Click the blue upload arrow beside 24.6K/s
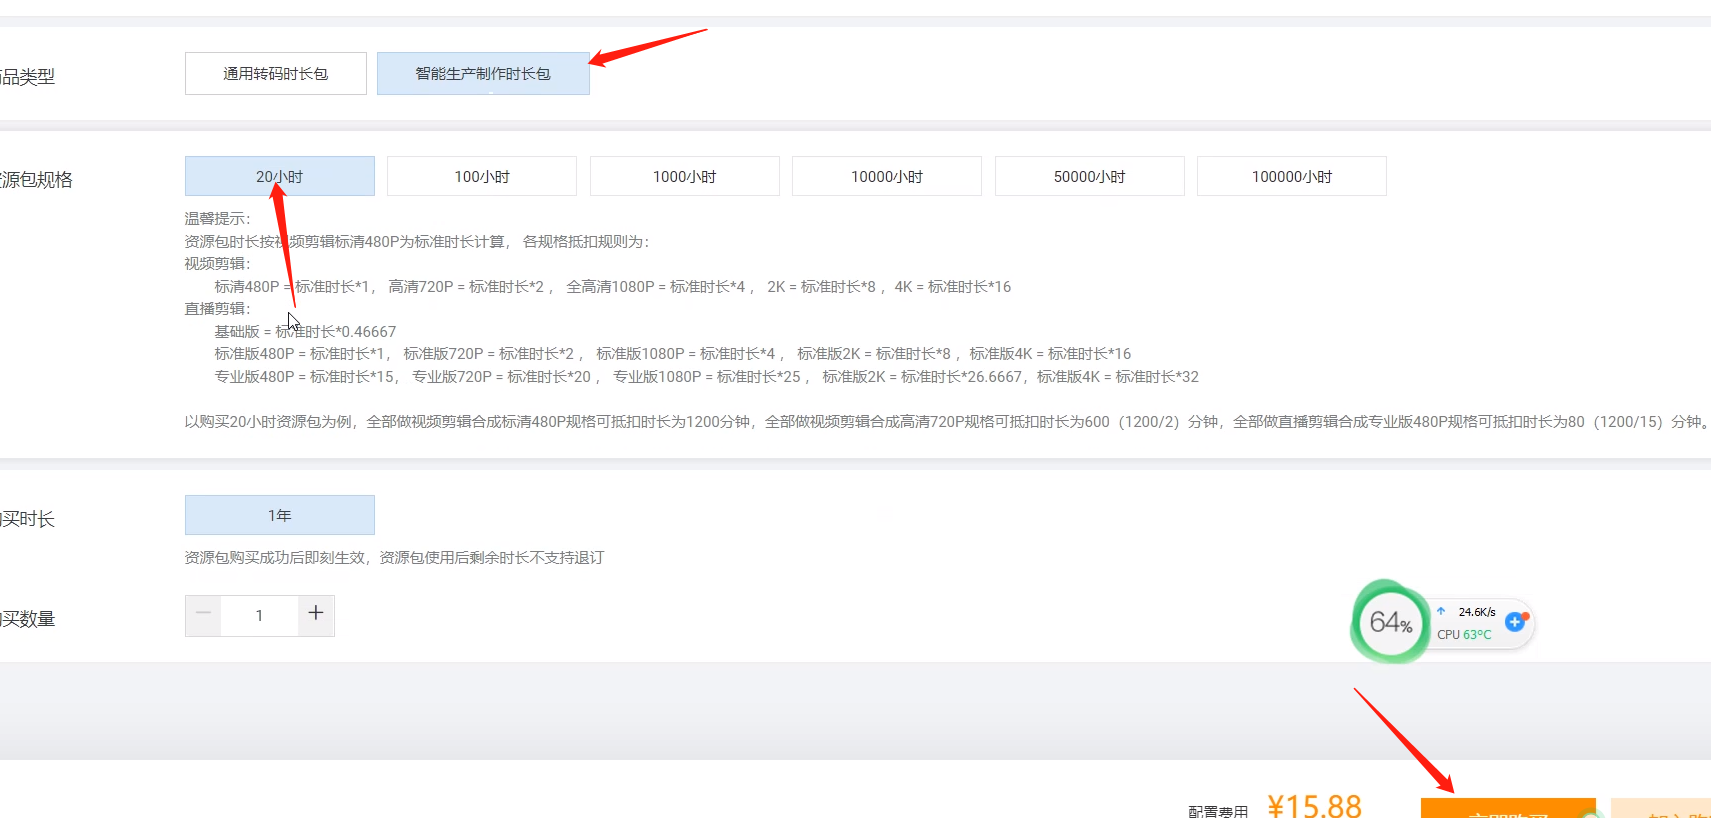Screen dimensions: 1711x818 coord(1441,611)
